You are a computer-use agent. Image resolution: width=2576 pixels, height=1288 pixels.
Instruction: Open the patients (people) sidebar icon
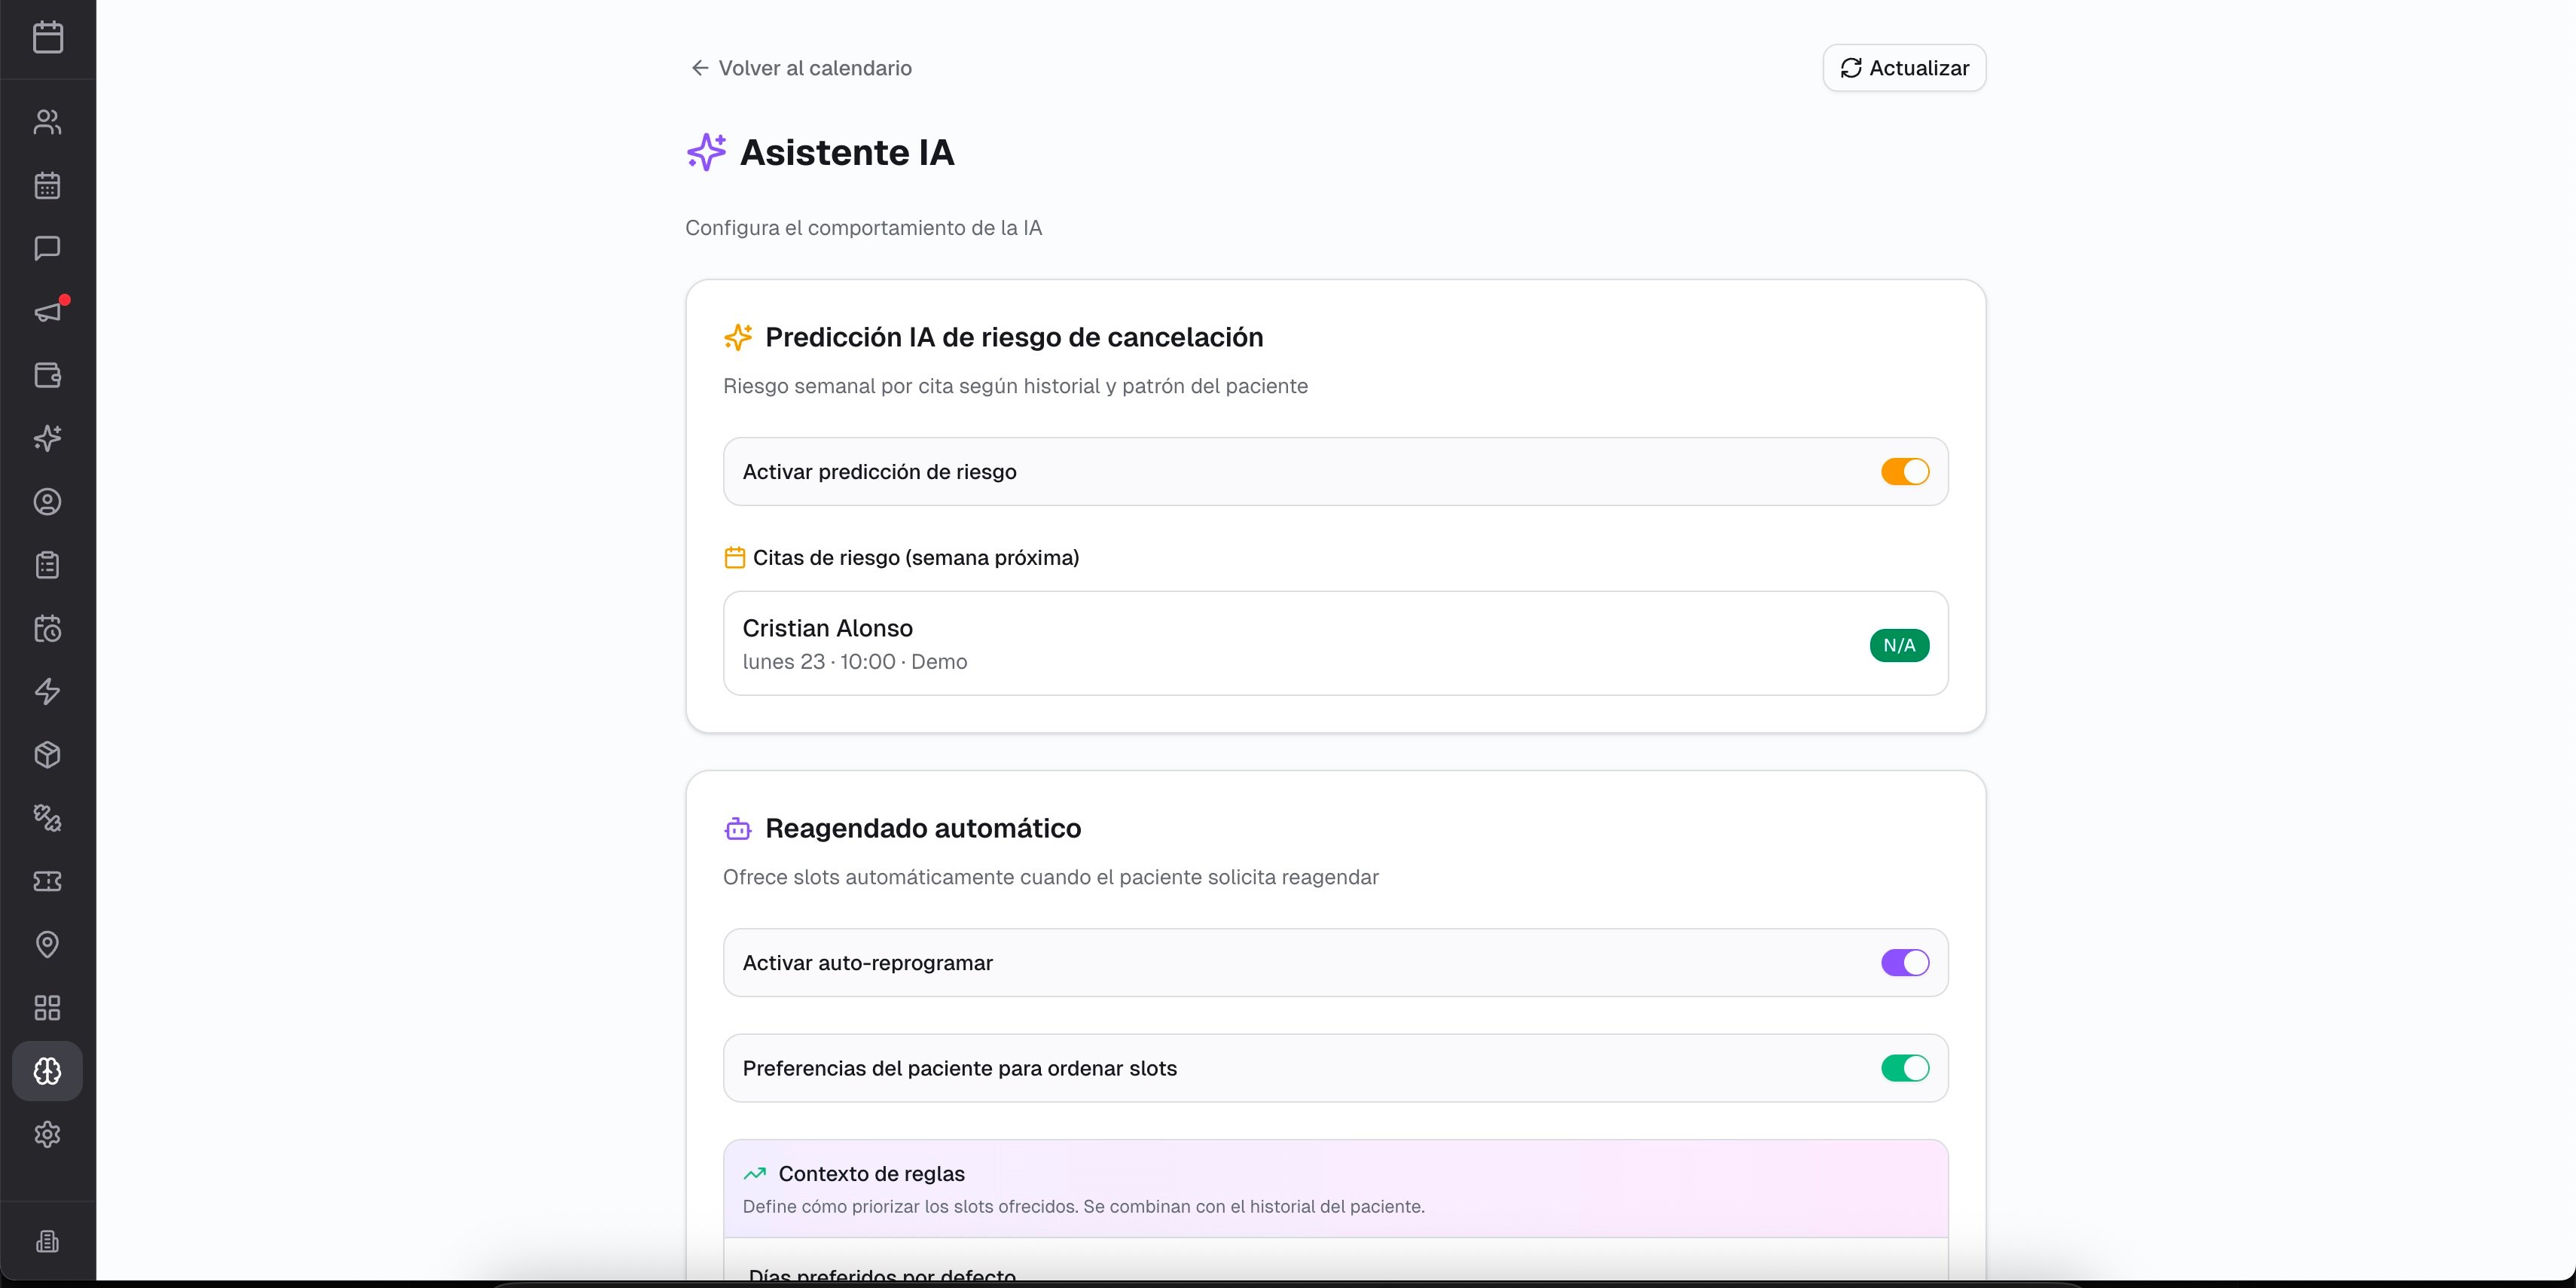pos(47,122)
